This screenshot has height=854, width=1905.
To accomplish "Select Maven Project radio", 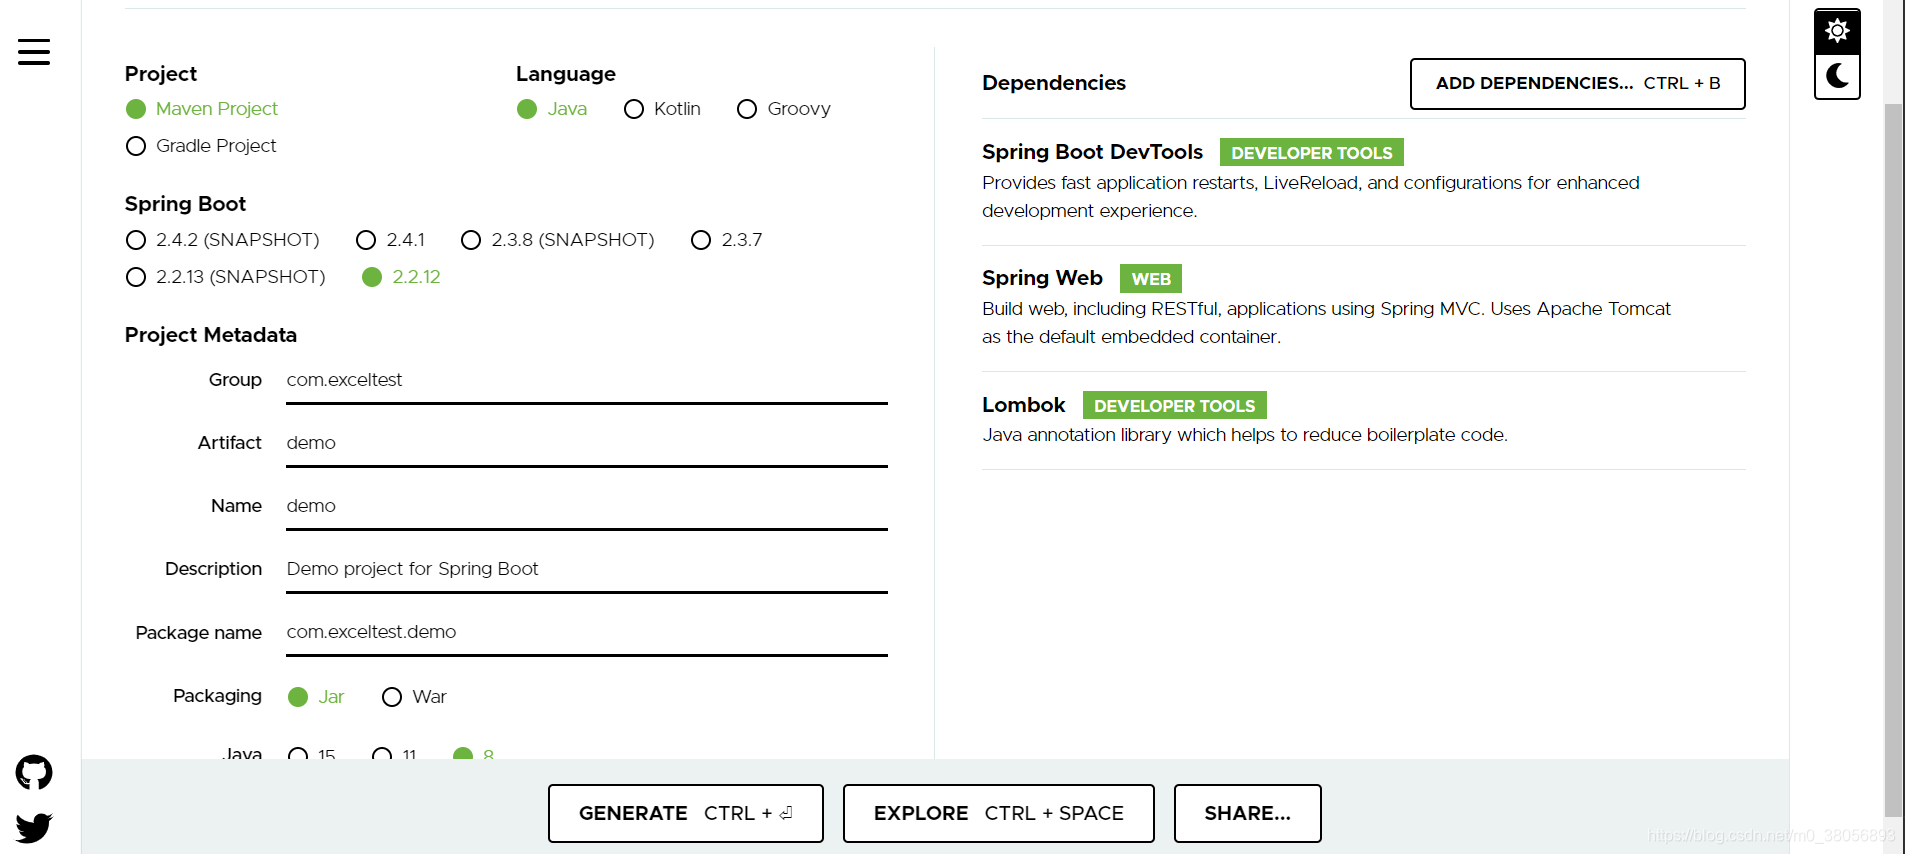I will pos(202,109).
